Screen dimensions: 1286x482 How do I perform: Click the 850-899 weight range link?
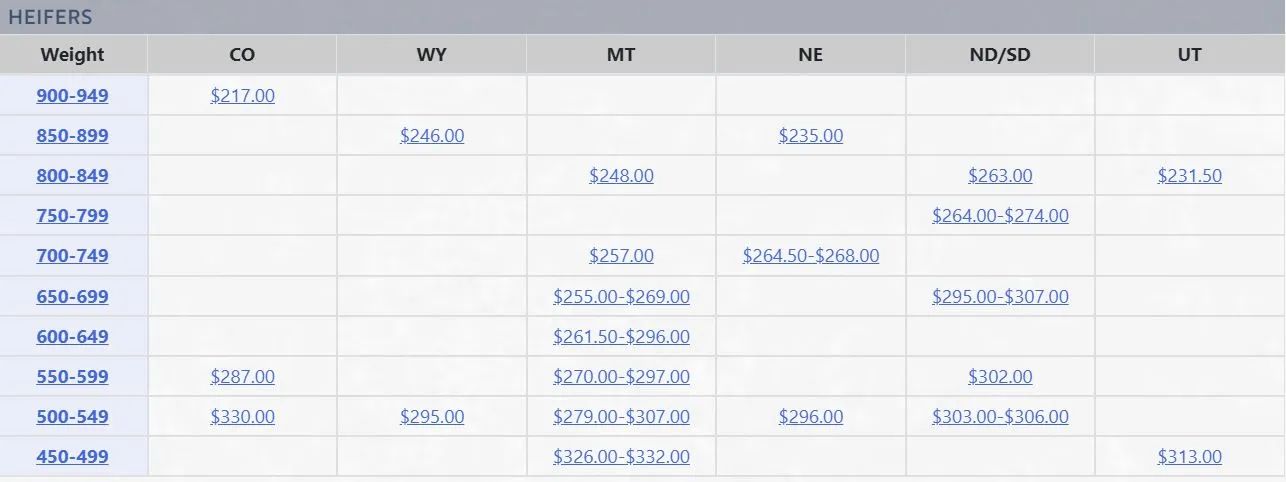[72, 136]
